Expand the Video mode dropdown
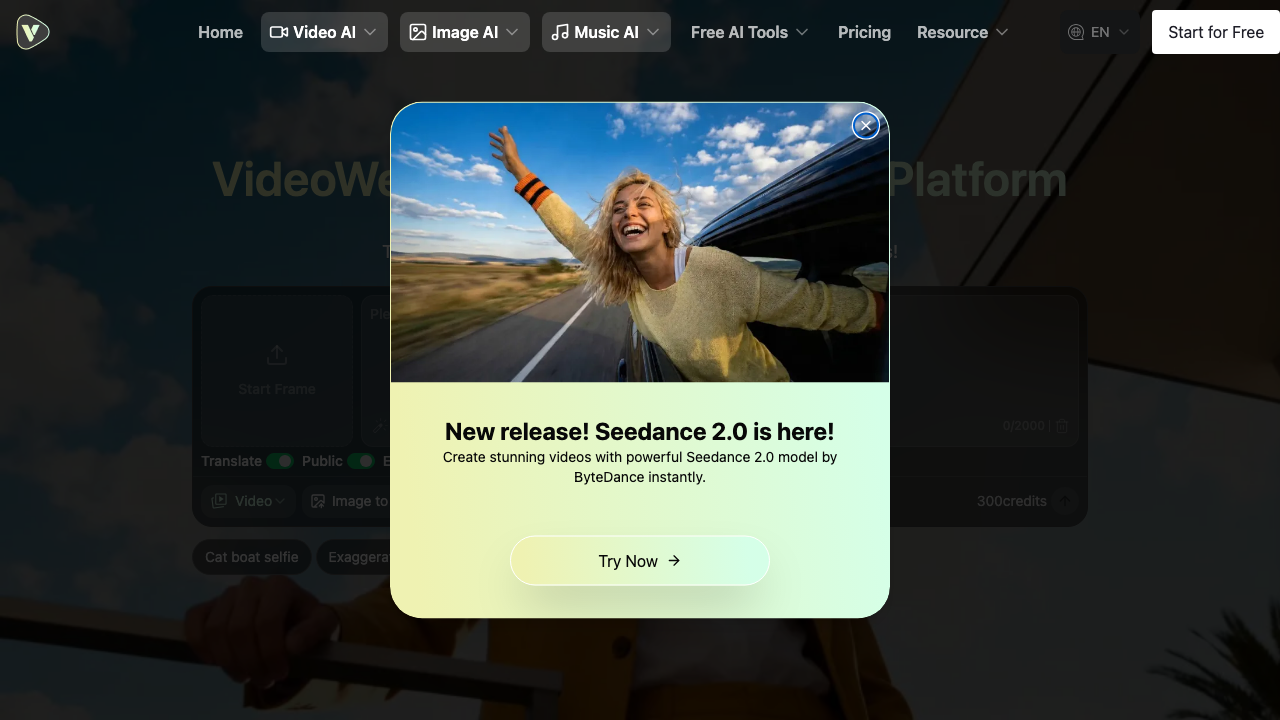 coord(248,501)
